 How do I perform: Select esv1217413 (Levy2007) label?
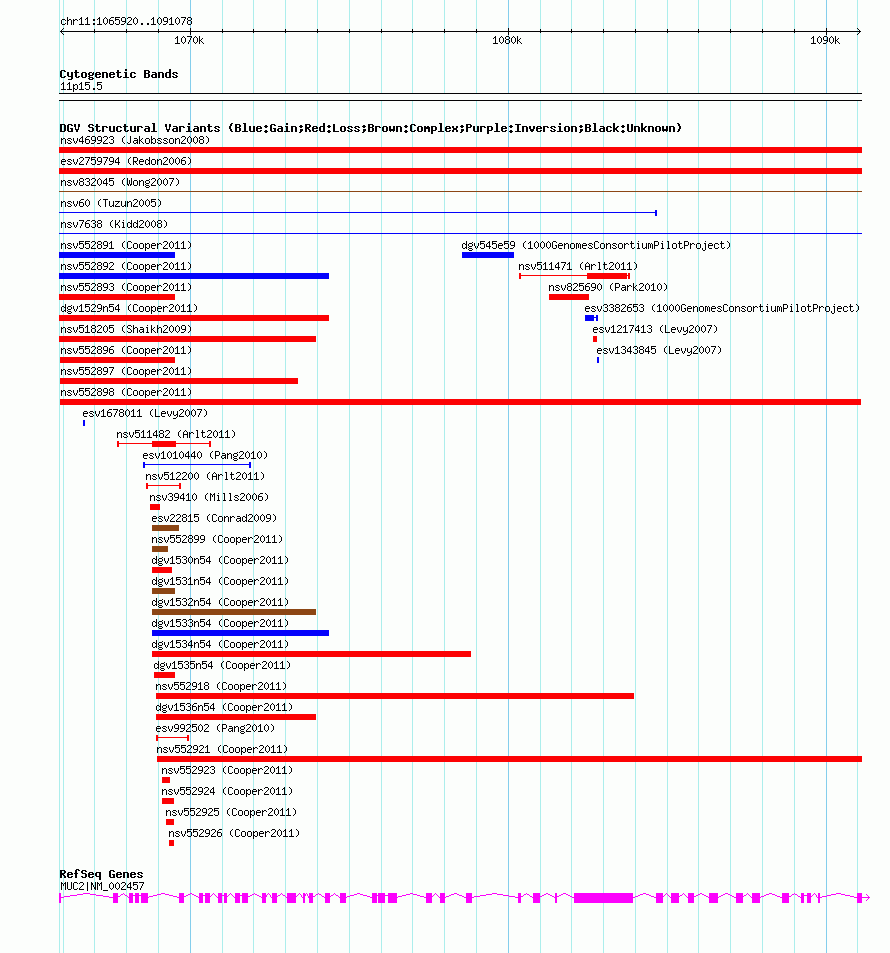655,329
